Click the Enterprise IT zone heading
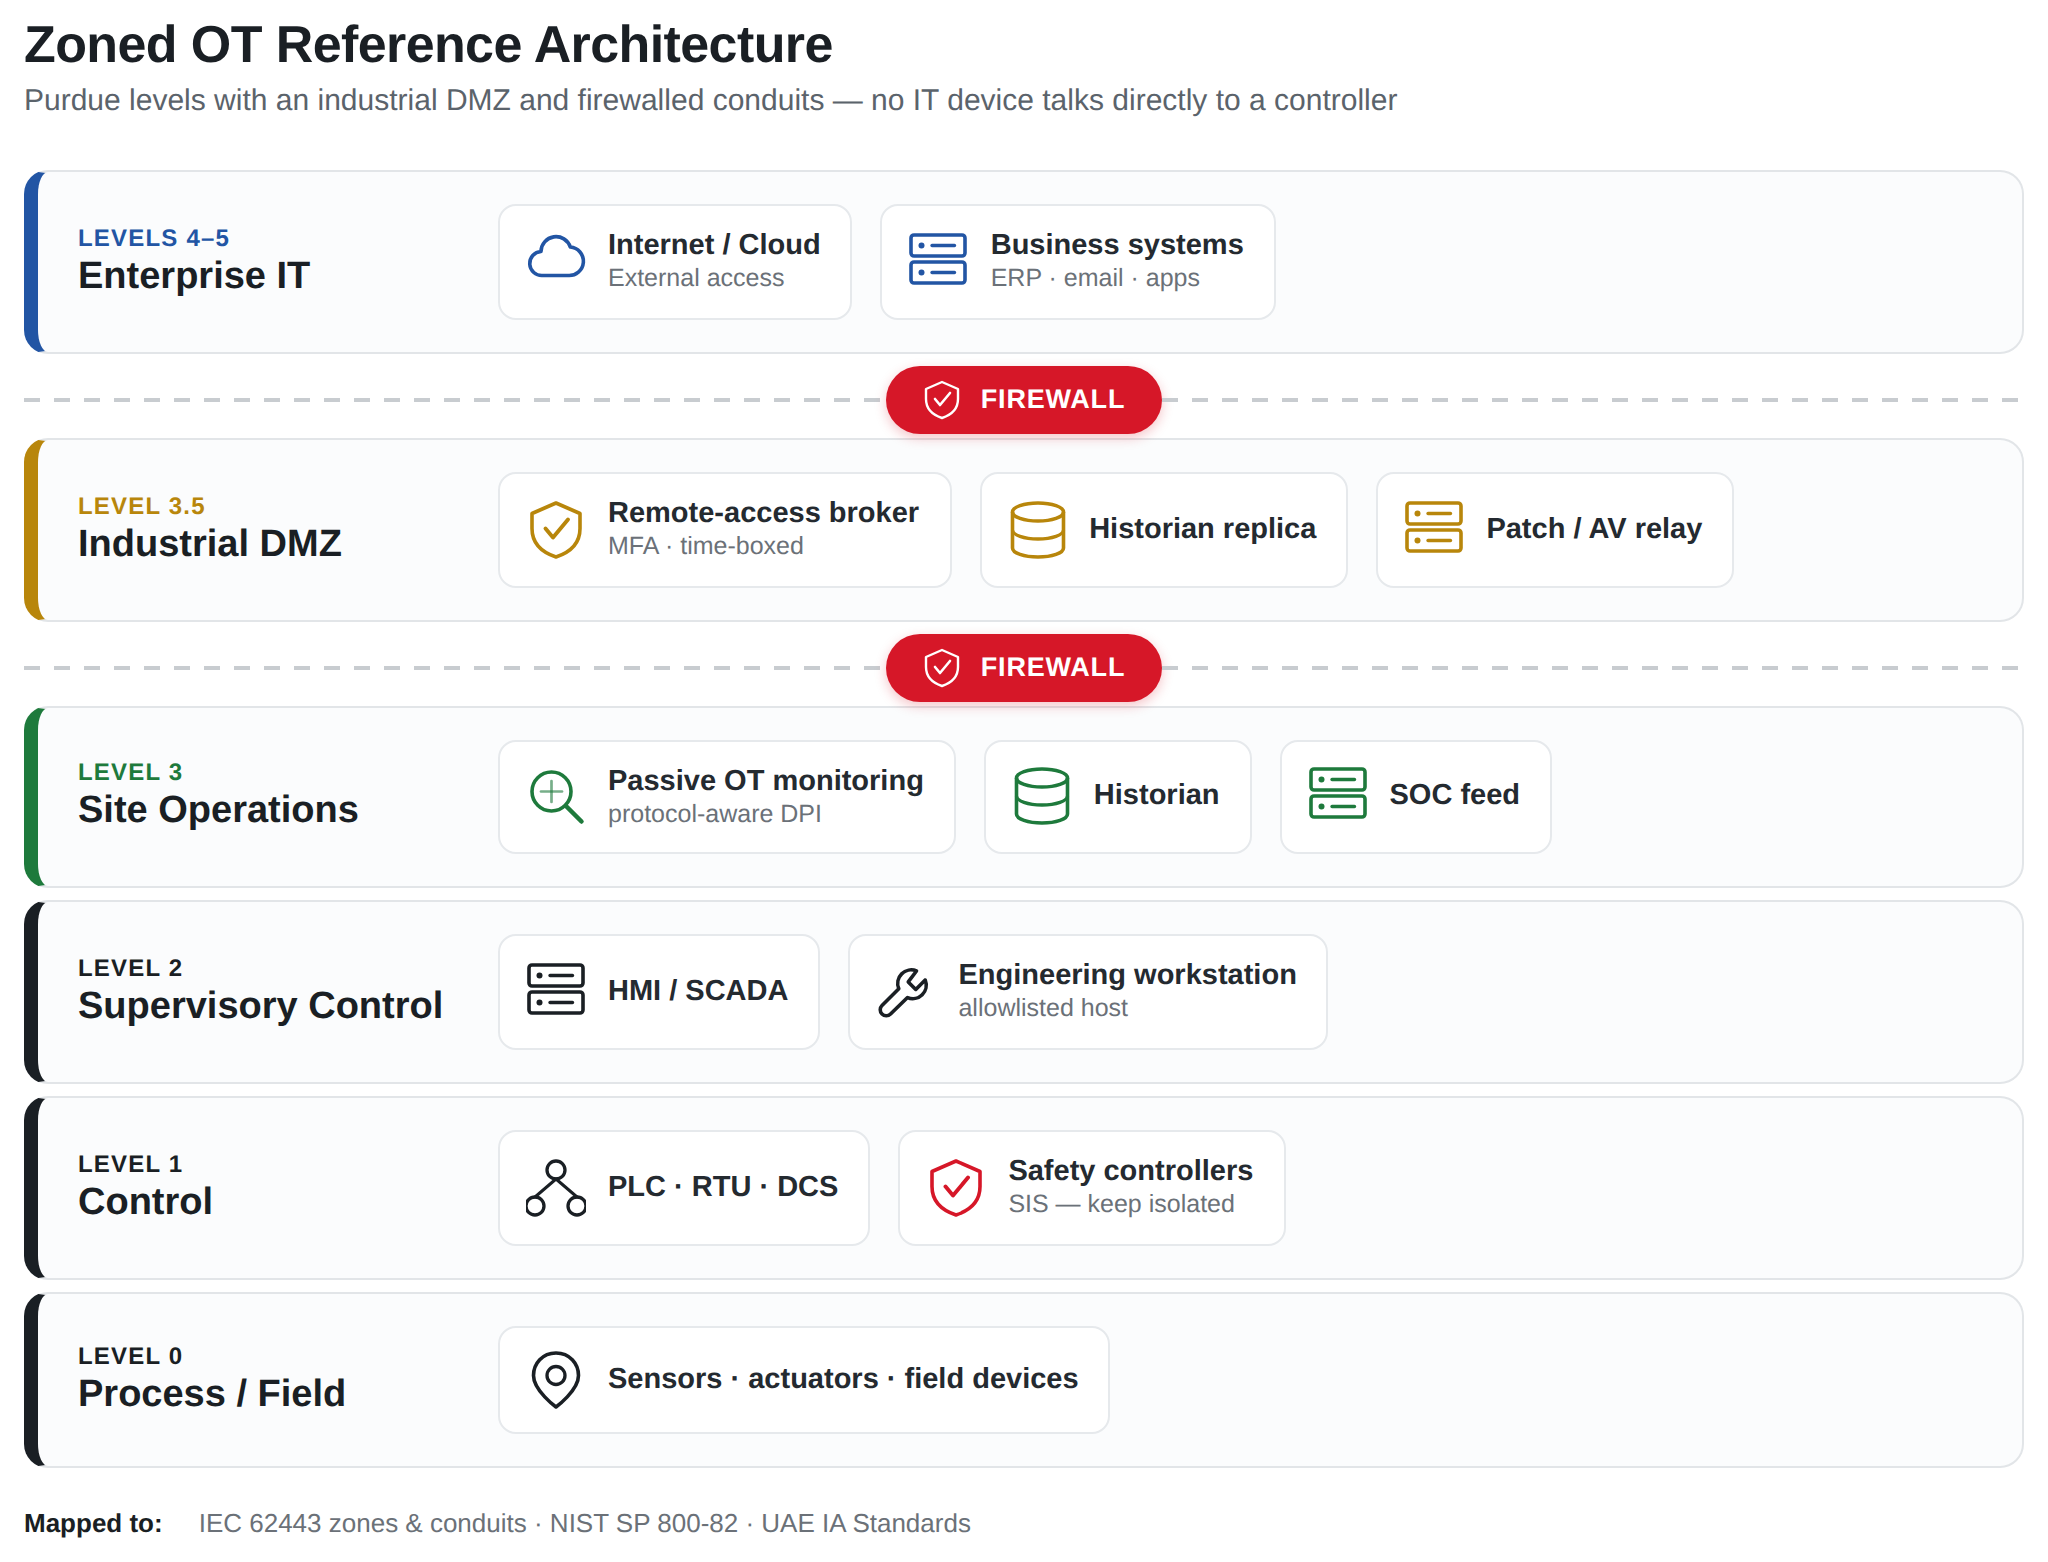The width and height of the screenshot is (2048, 1562). click(194, 275)
